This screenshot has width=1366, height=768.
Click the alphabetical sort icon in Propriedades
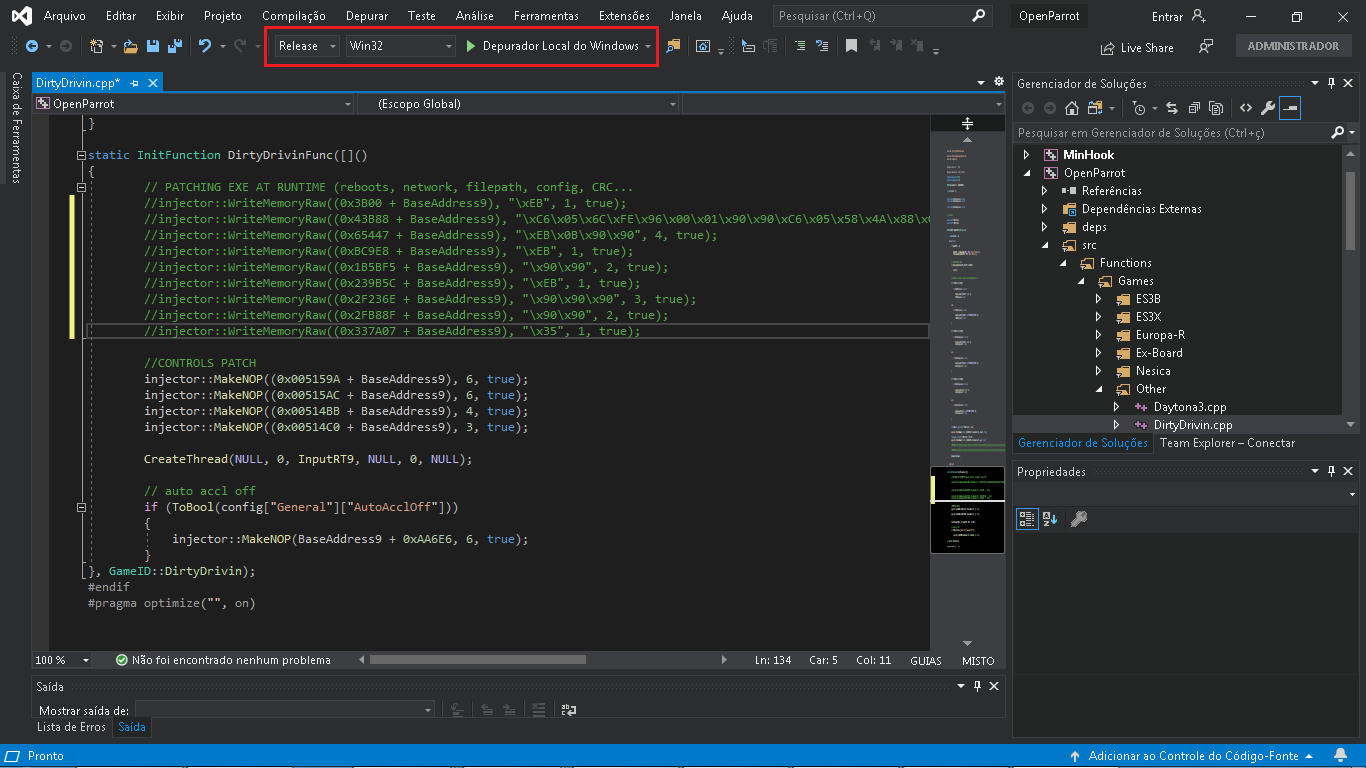1050,518
